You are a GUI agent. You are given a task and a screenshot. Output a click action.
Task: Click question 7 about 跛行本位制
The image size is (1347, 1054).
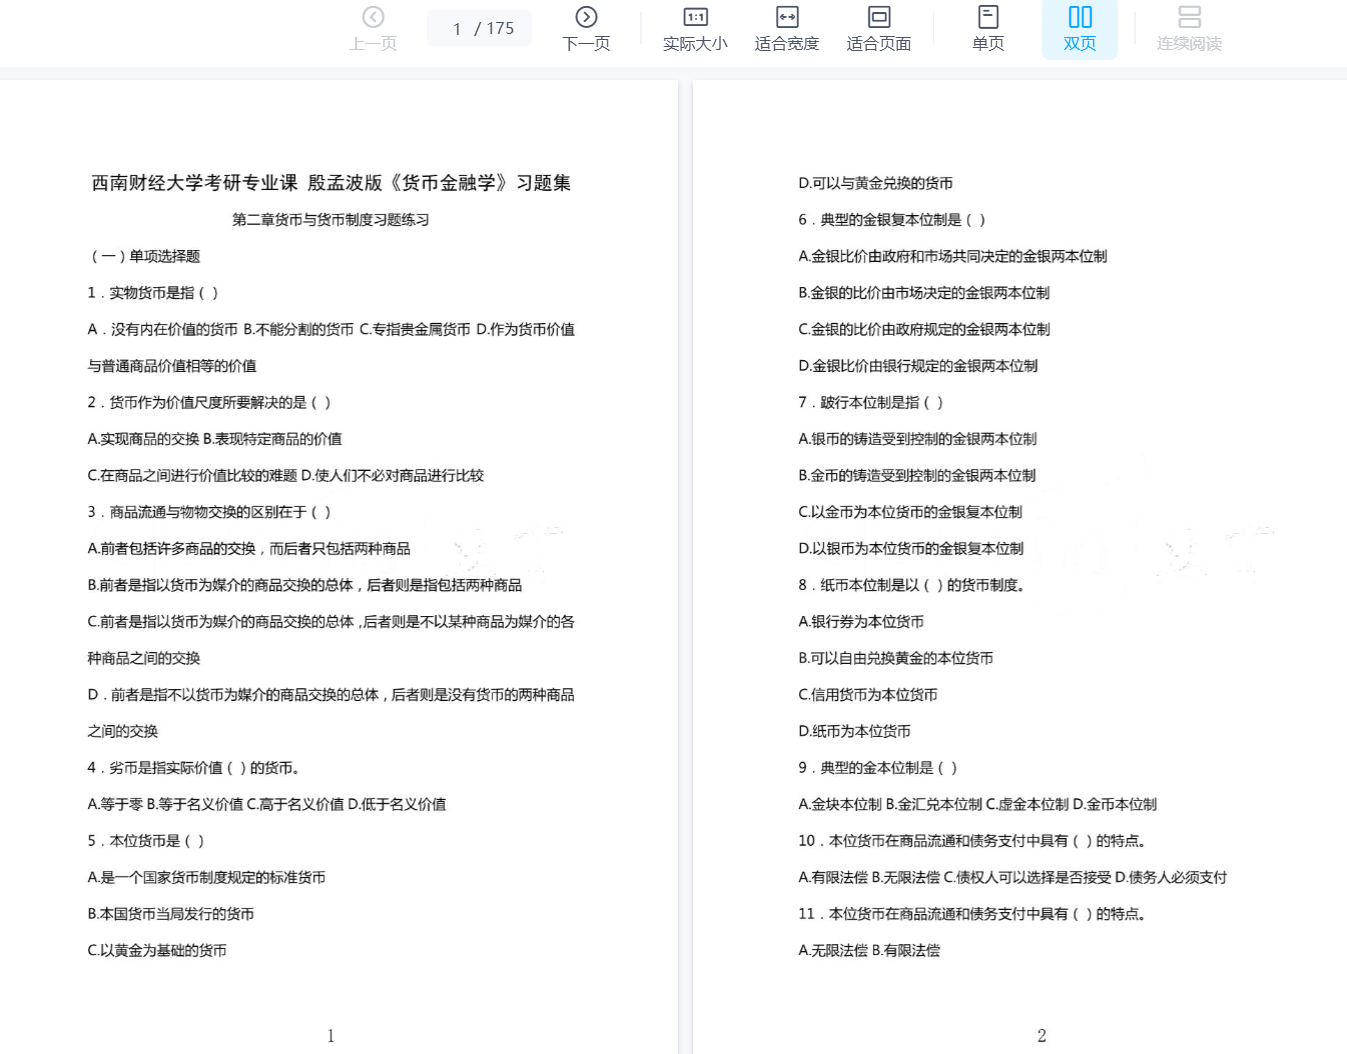point(870,403)
